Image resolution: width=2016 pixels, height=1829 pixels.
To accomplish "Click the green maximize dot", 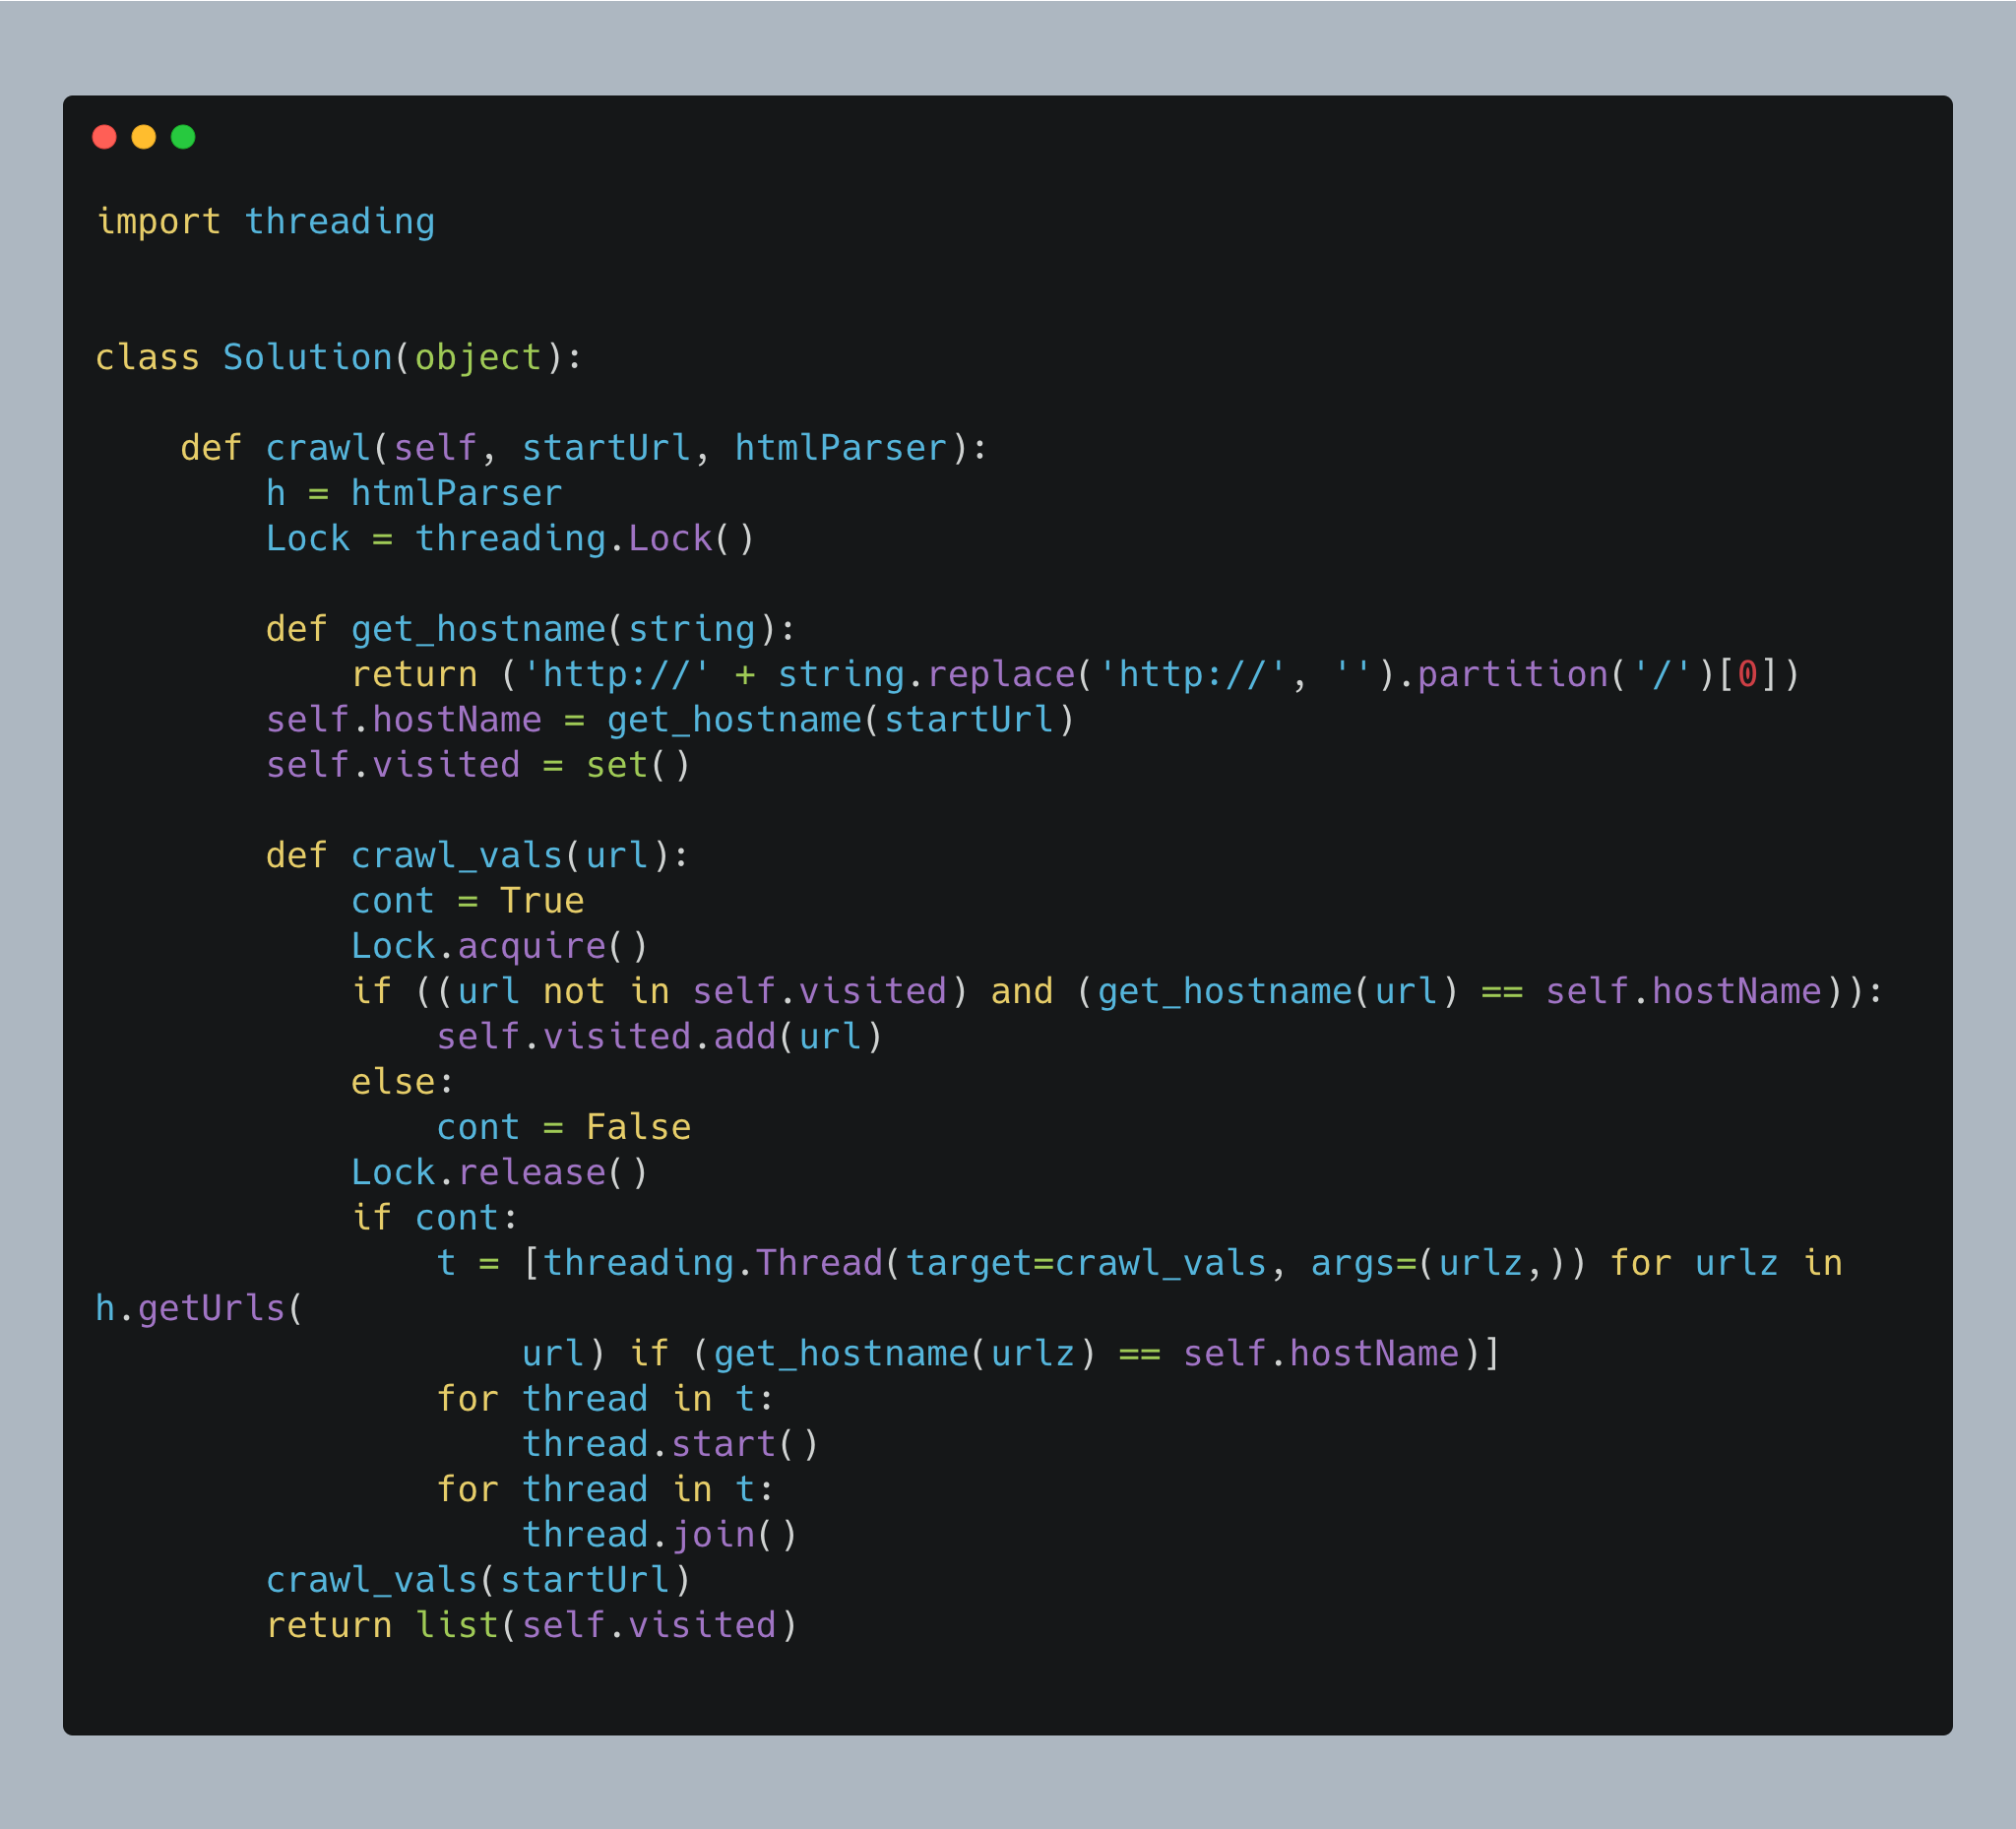I will coord(183,137).
